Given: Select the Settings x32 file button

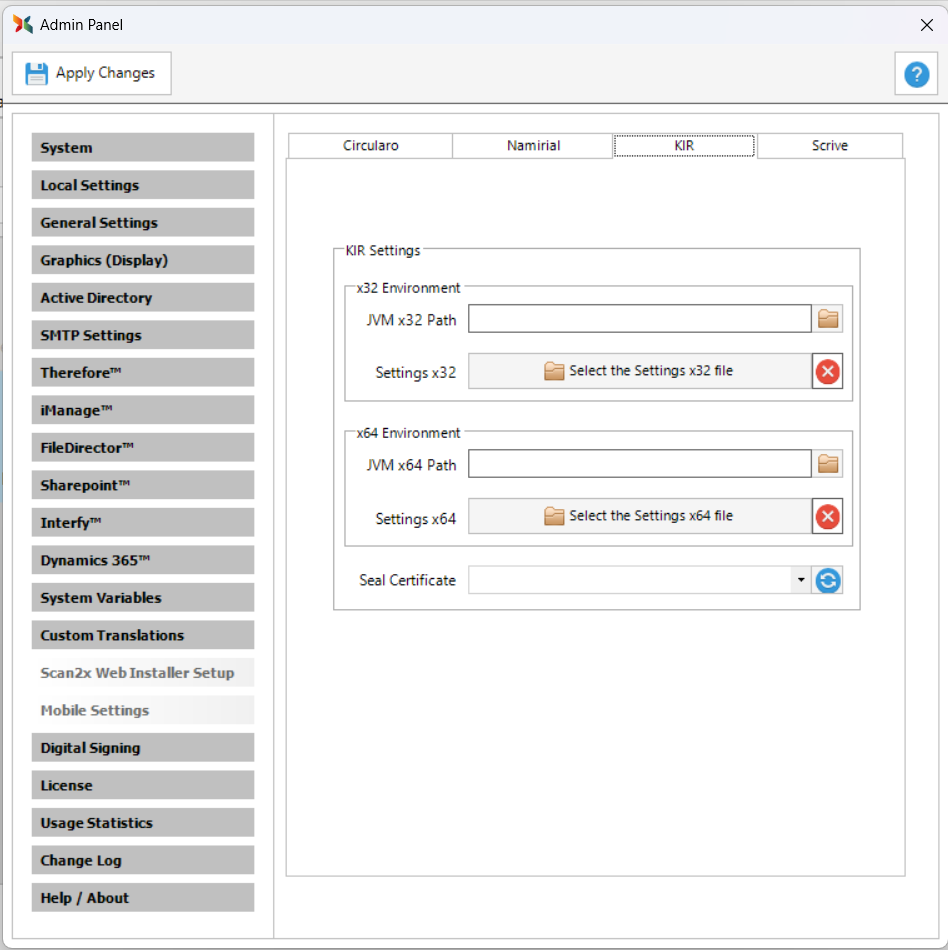Looking at the screenshot, I should [639, 371].
